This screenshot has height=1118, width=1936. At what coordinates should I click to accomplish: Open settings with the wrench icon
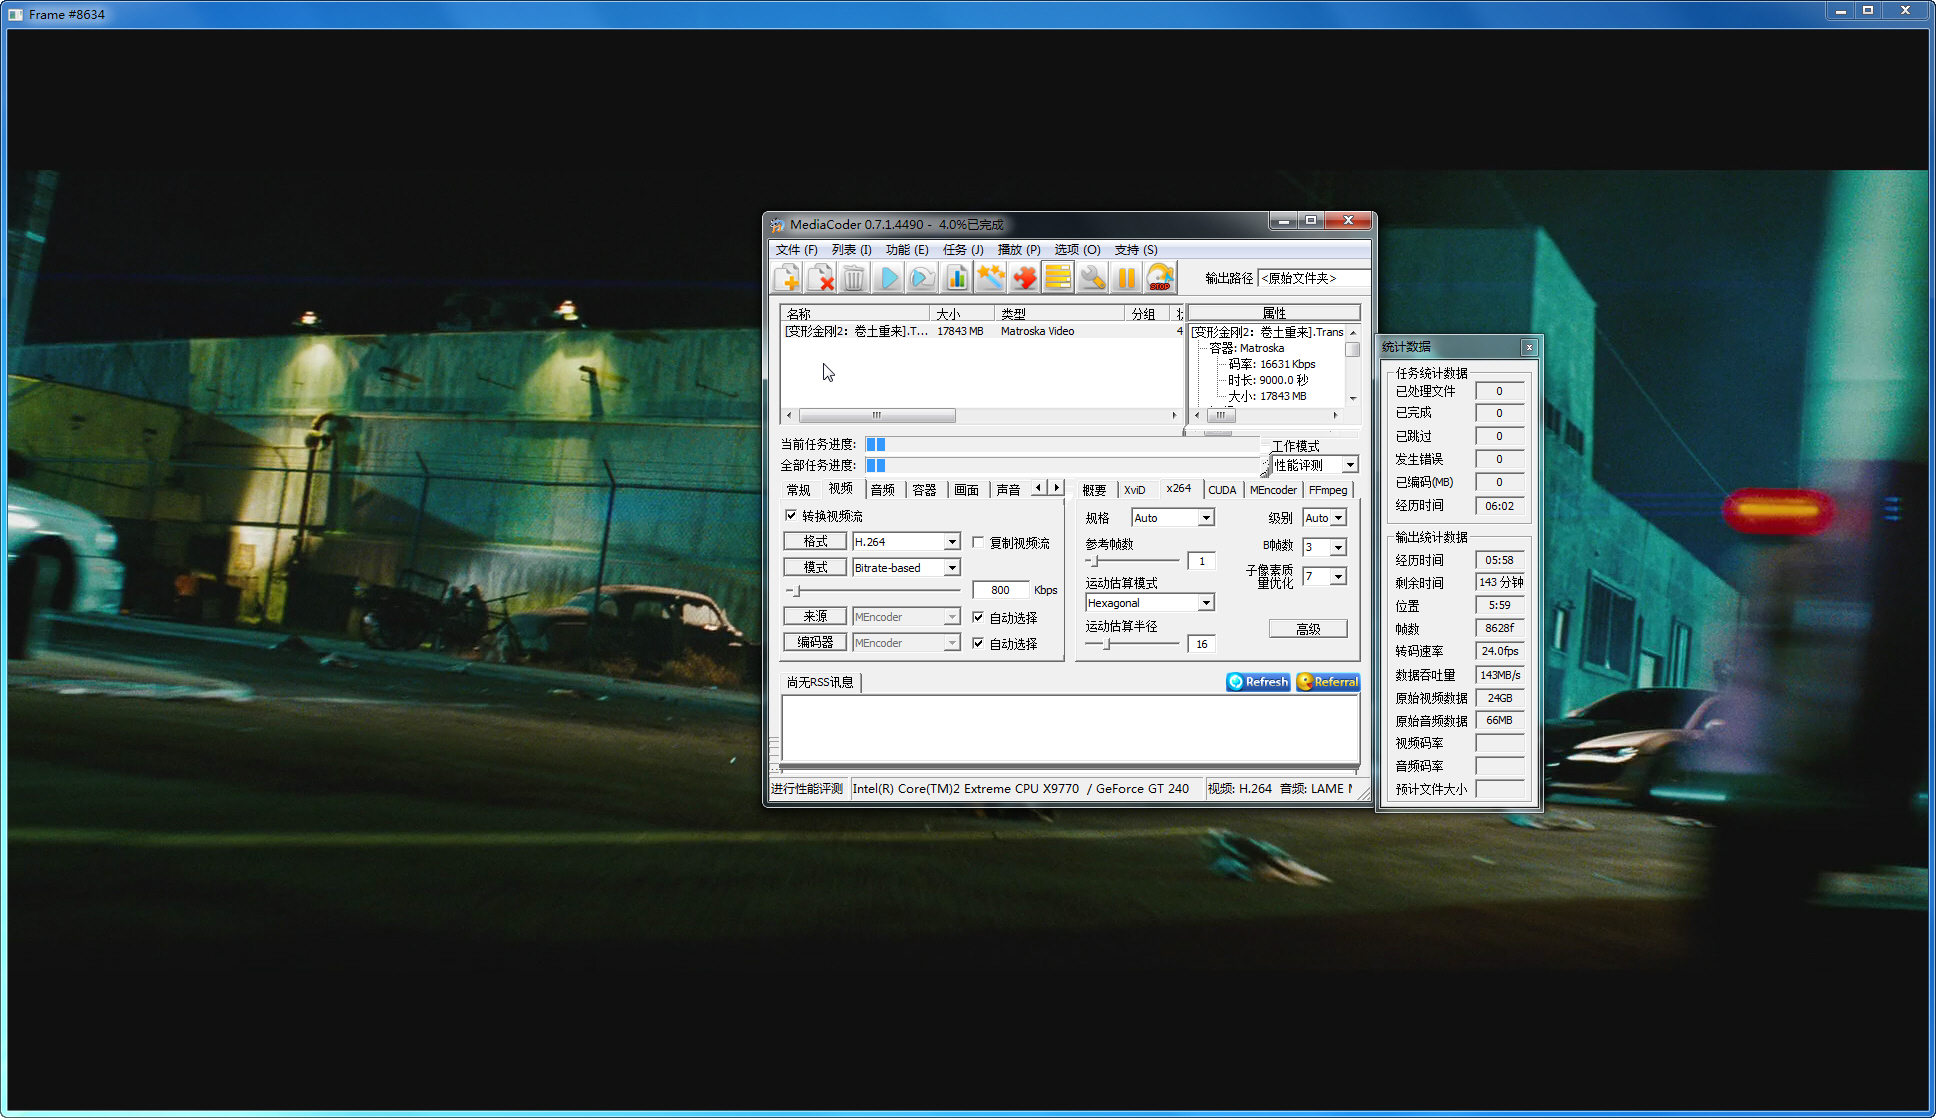(x=1093, y=278)
